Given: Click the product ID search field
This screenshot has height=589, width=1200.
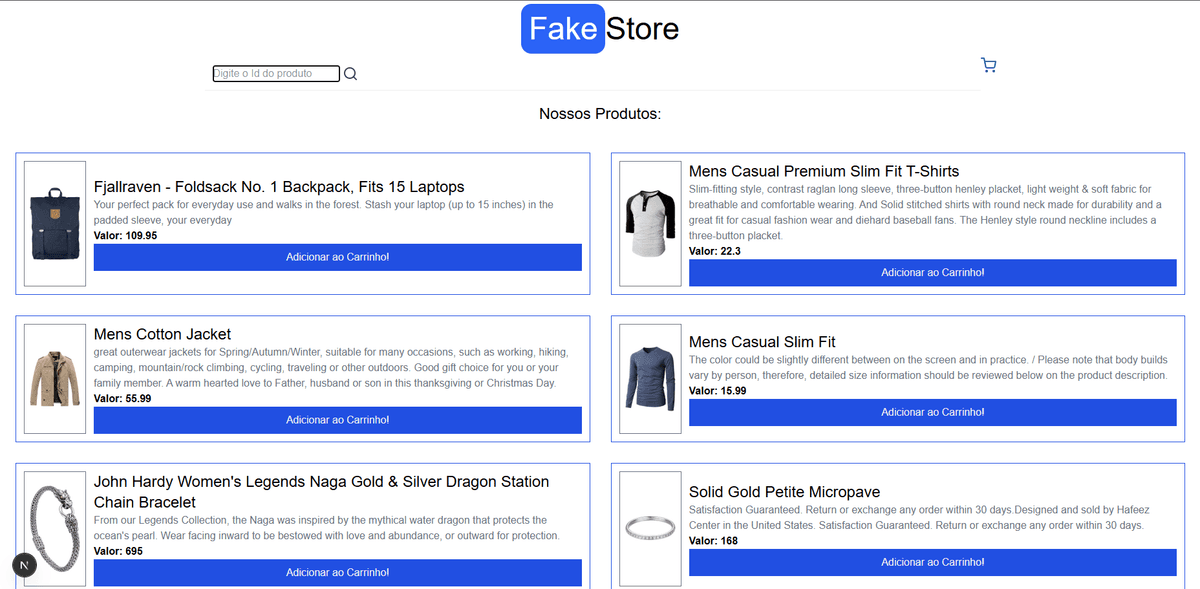Looking at the screenshot, I should pyautogui.click(x=276, y=73).
